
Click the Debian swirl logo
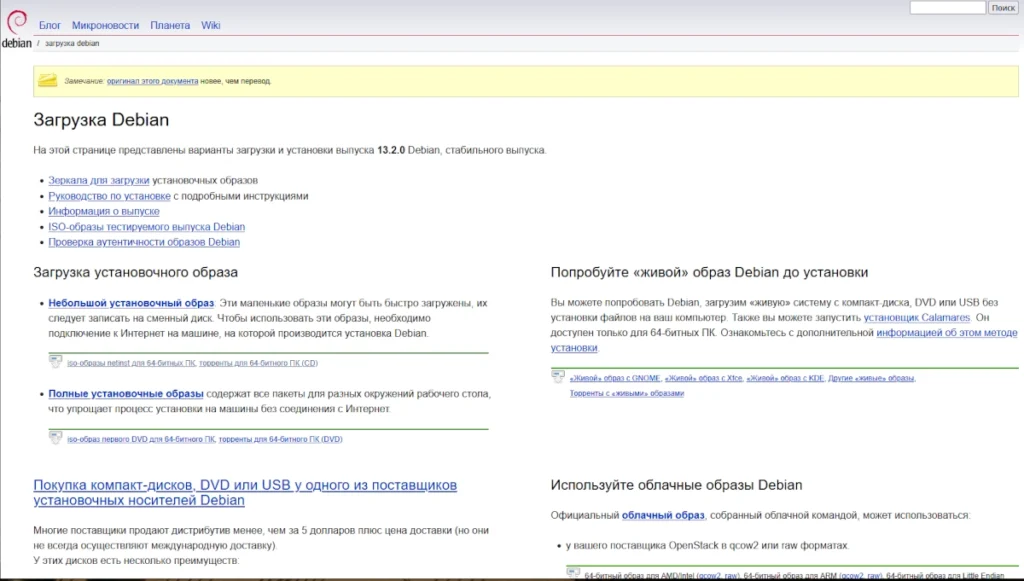(x=17, y=23)
